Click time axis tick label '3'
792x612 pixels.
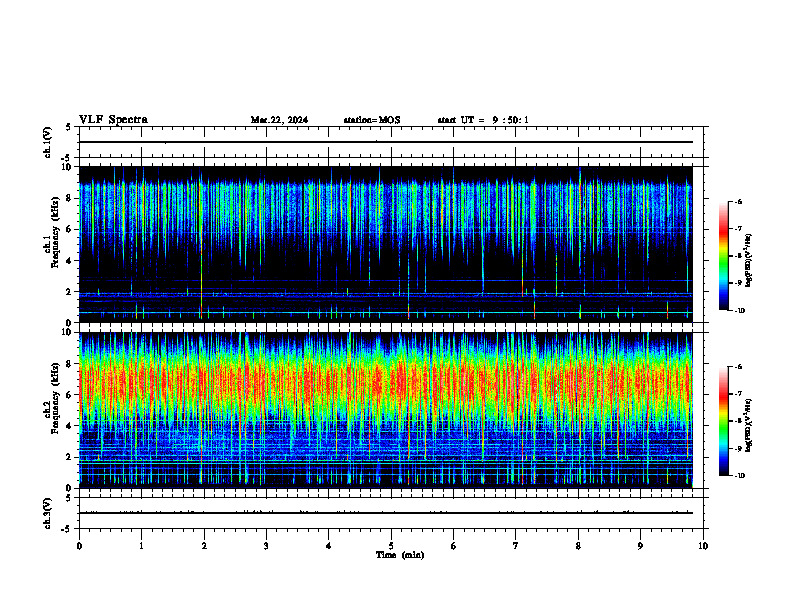click(266, 546)
